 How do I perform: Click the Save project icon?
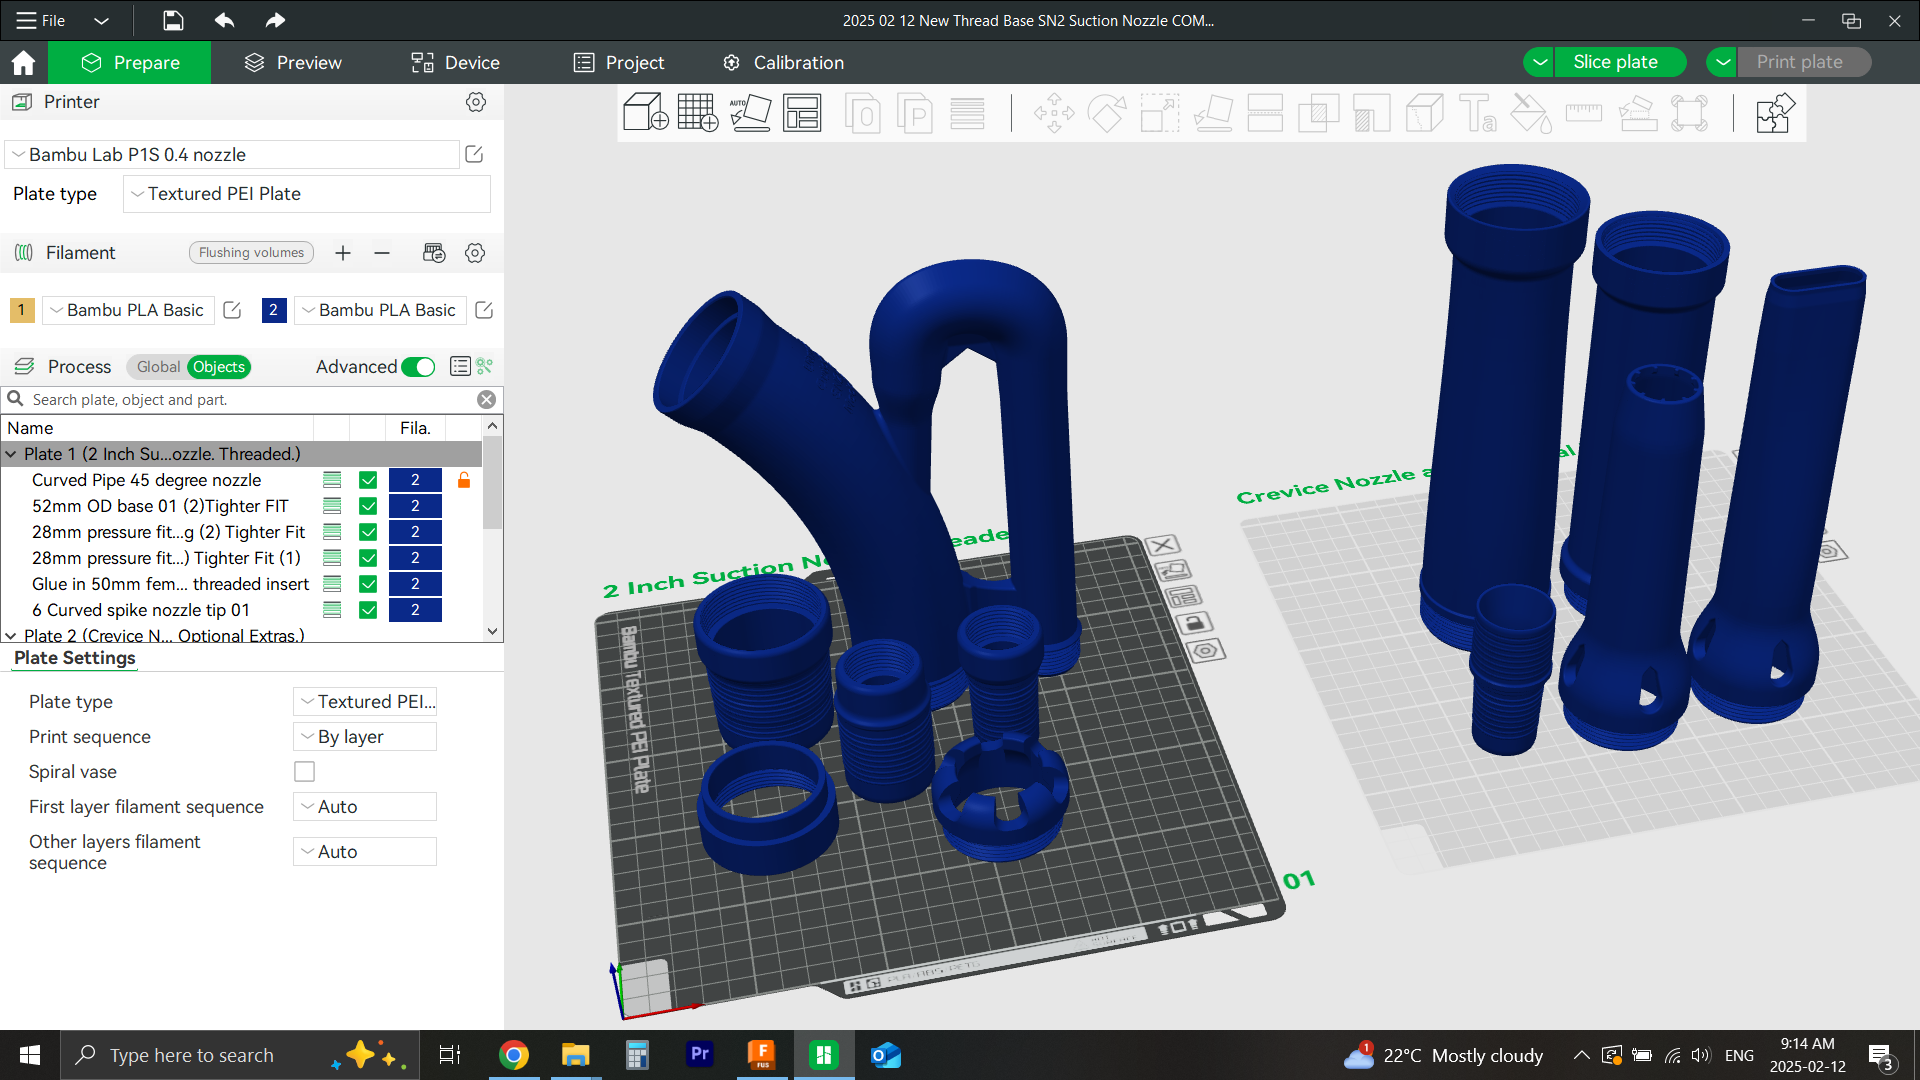173,20
